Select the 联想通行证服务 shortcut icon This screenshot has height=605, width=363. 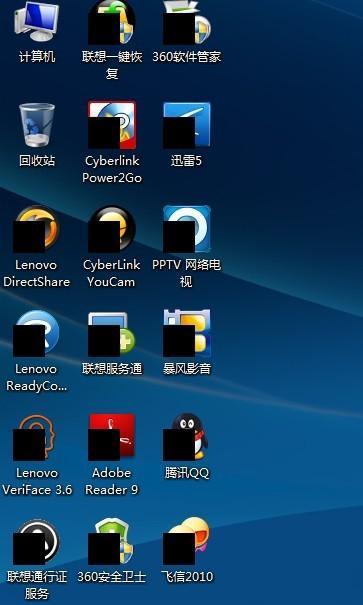(x=36, y=542)
